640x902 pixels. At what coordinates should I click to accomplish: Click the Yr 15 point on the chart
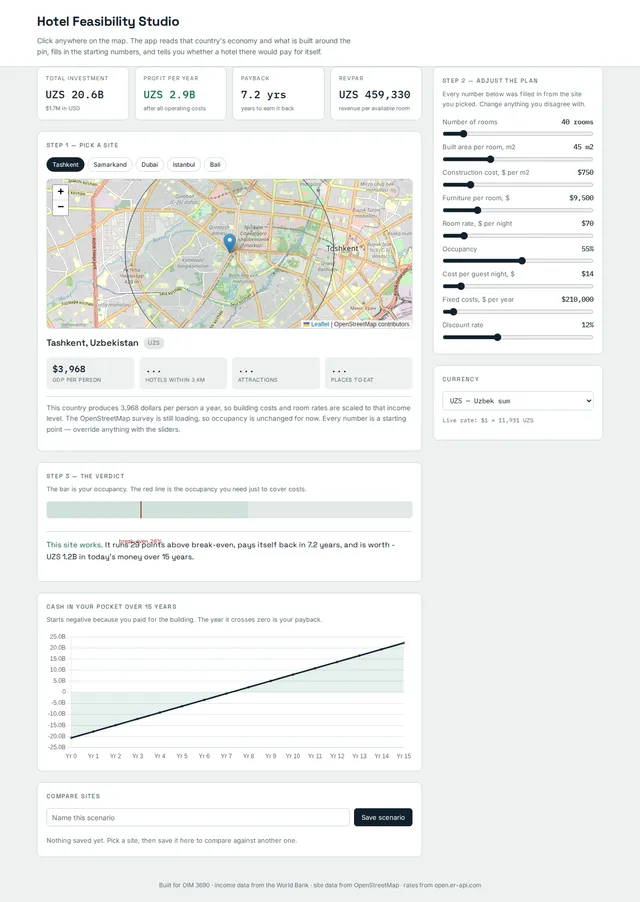pos(404,643)
